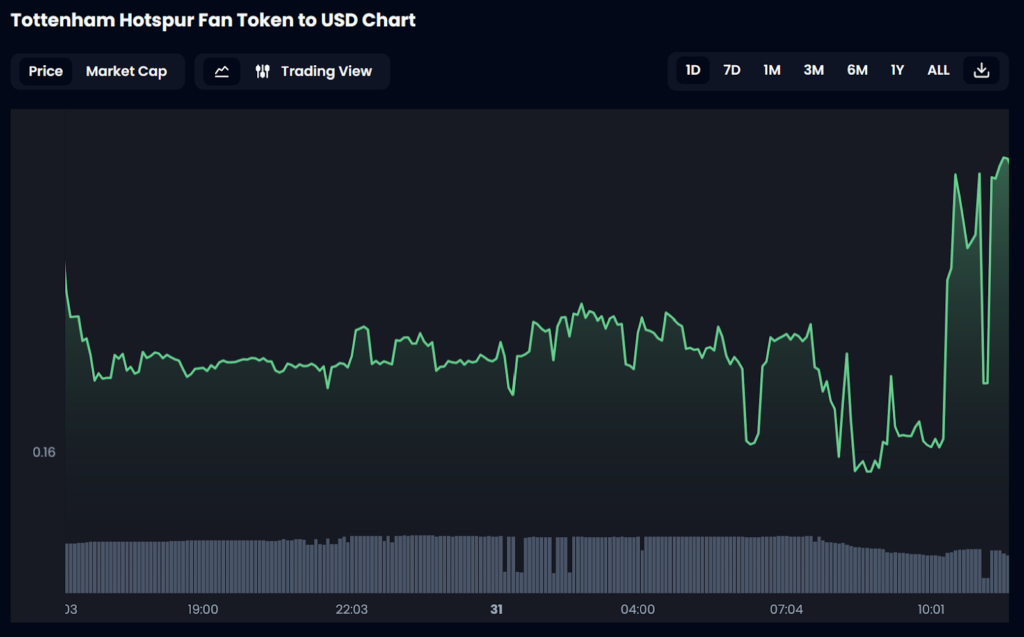Display ALL time price history
The image size is (1024, 637).
[938, 70]
